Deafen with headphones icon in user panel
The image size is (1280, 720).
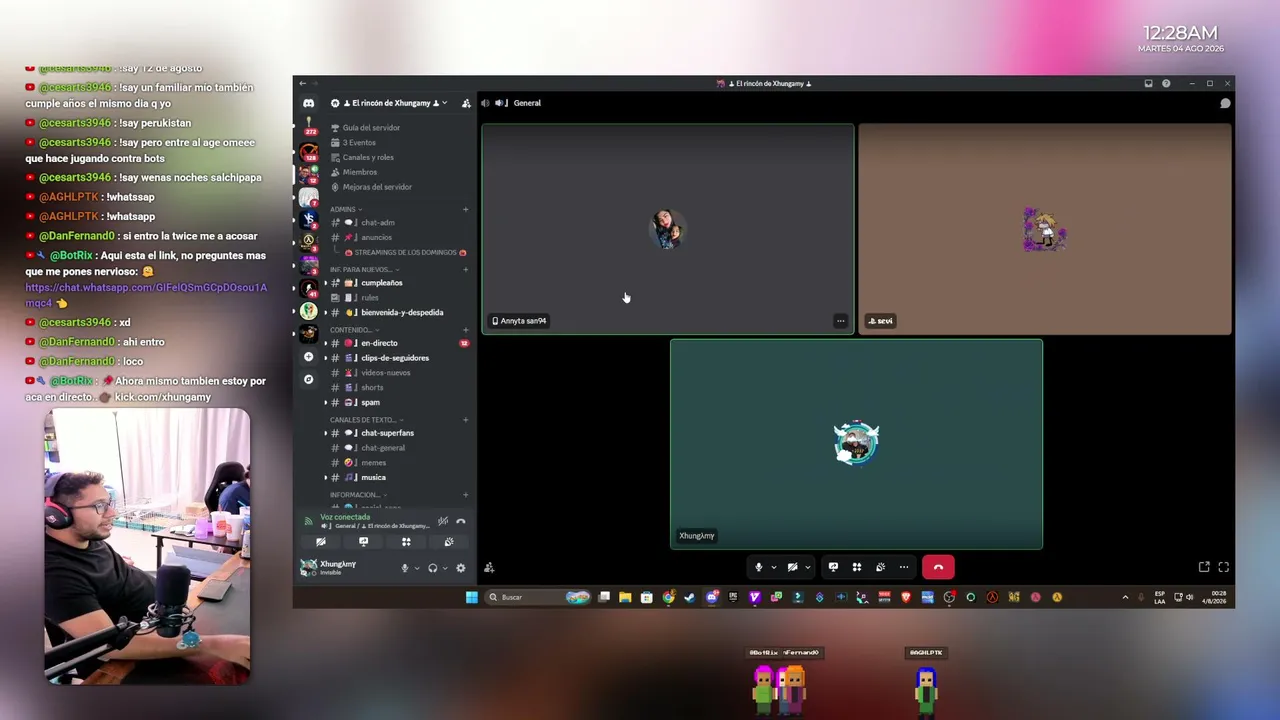coord(433,568)
